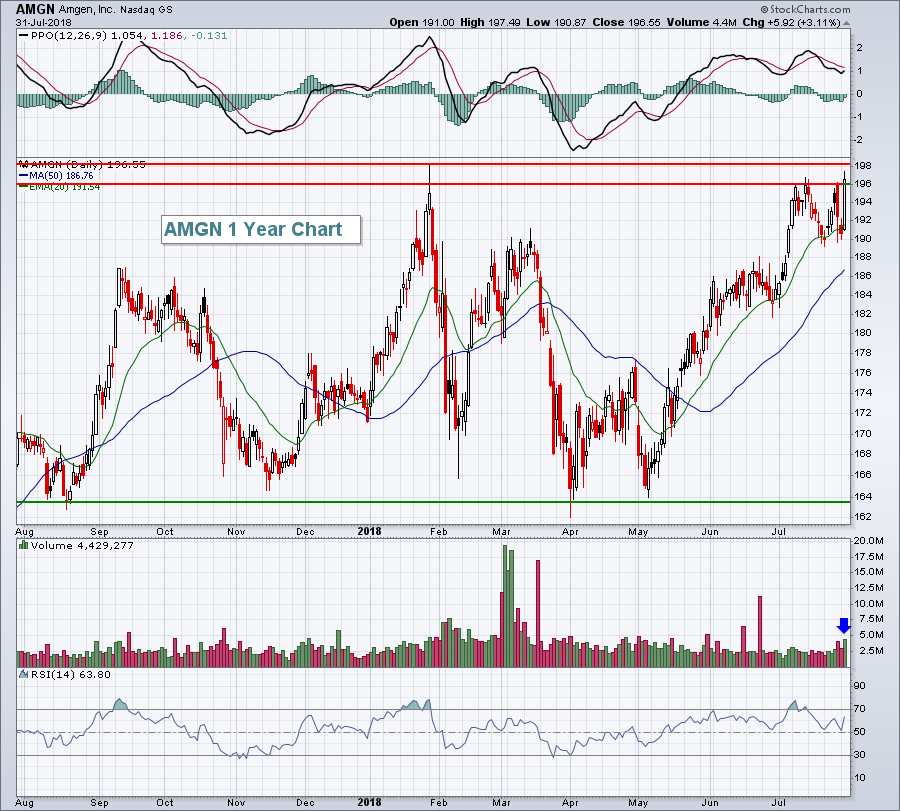
Task: Click the AMGN 1 Year Chart annotation box
Action: [261, 230]
